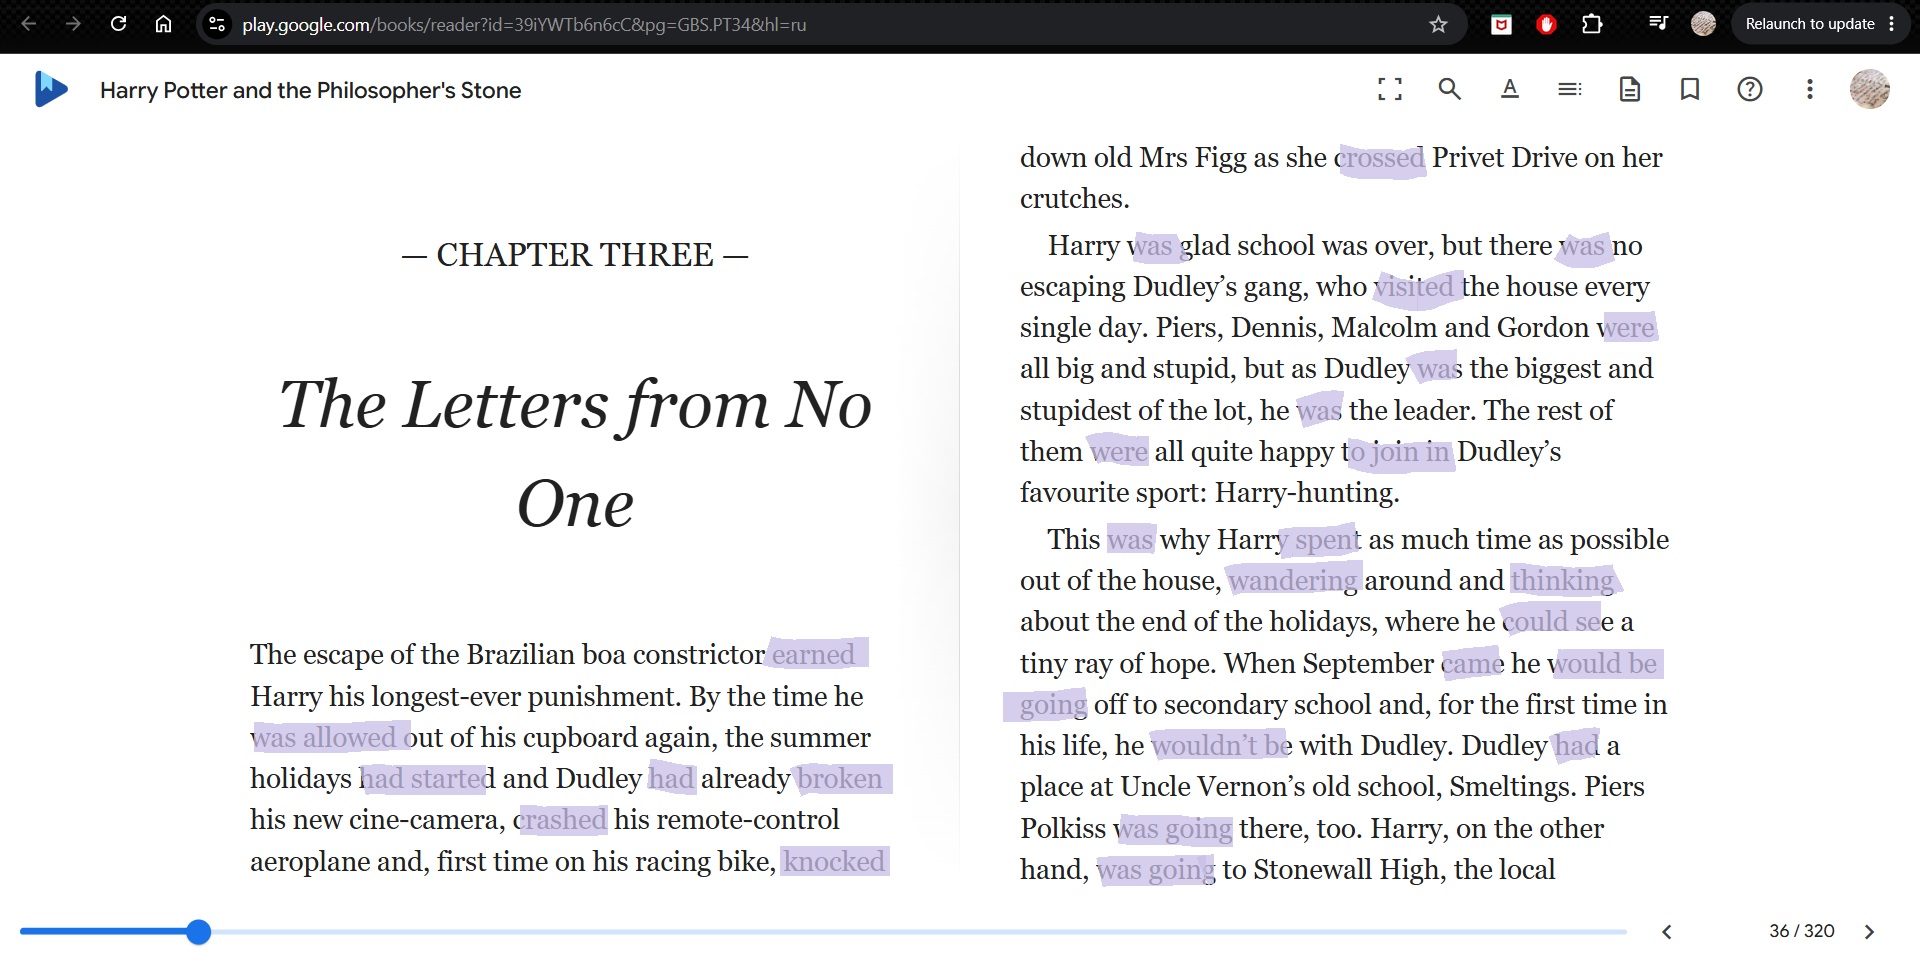Click the browser forward button
Screen dimensions: 1920x965
coord(73,24)
